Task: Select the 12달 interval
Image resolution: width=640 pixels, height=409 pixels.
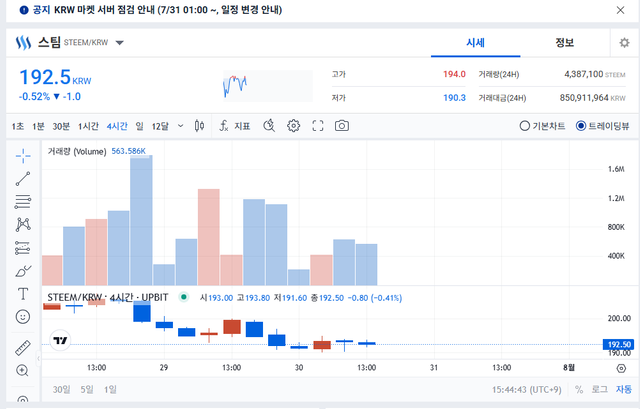Action: (x=160, y=126)
